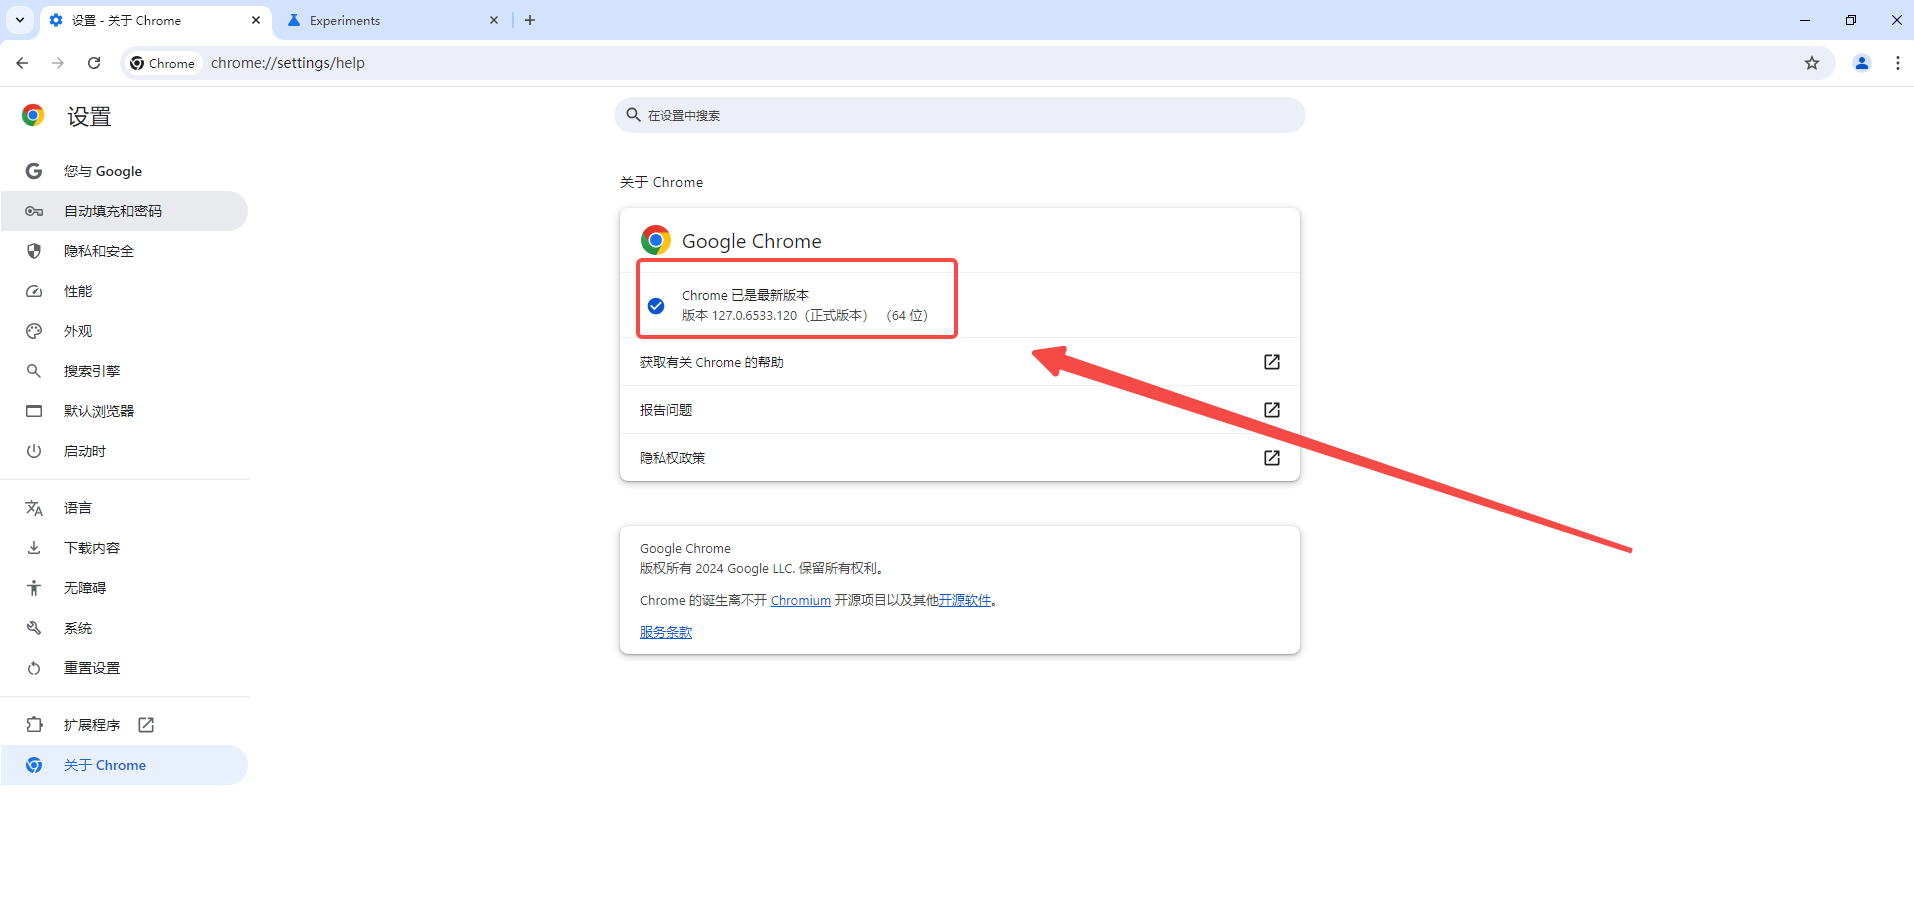Open the Chromium hyperlink
The width and height of the screenshot is (1914, 921).
point(801,600)
